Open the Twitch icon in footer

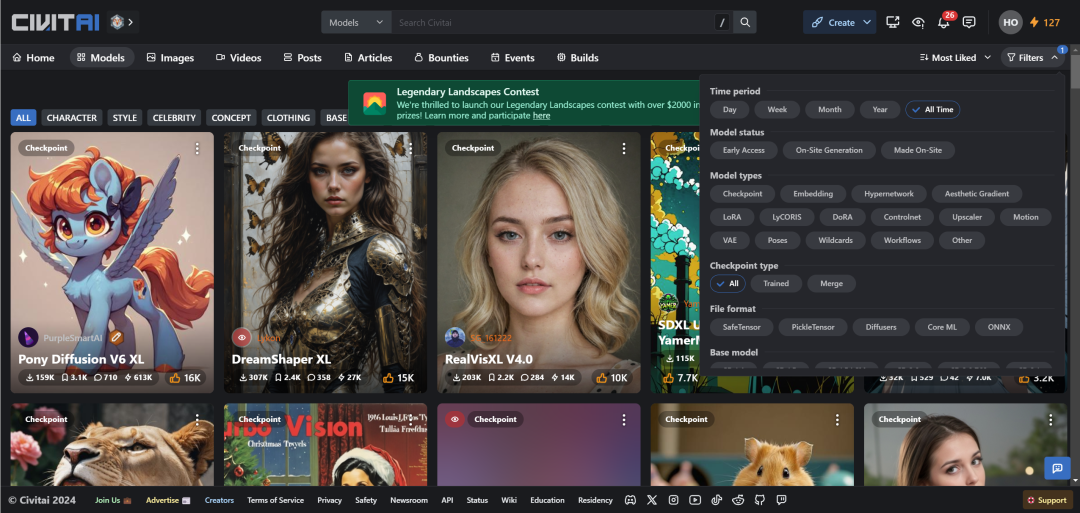tap(781, 500)
